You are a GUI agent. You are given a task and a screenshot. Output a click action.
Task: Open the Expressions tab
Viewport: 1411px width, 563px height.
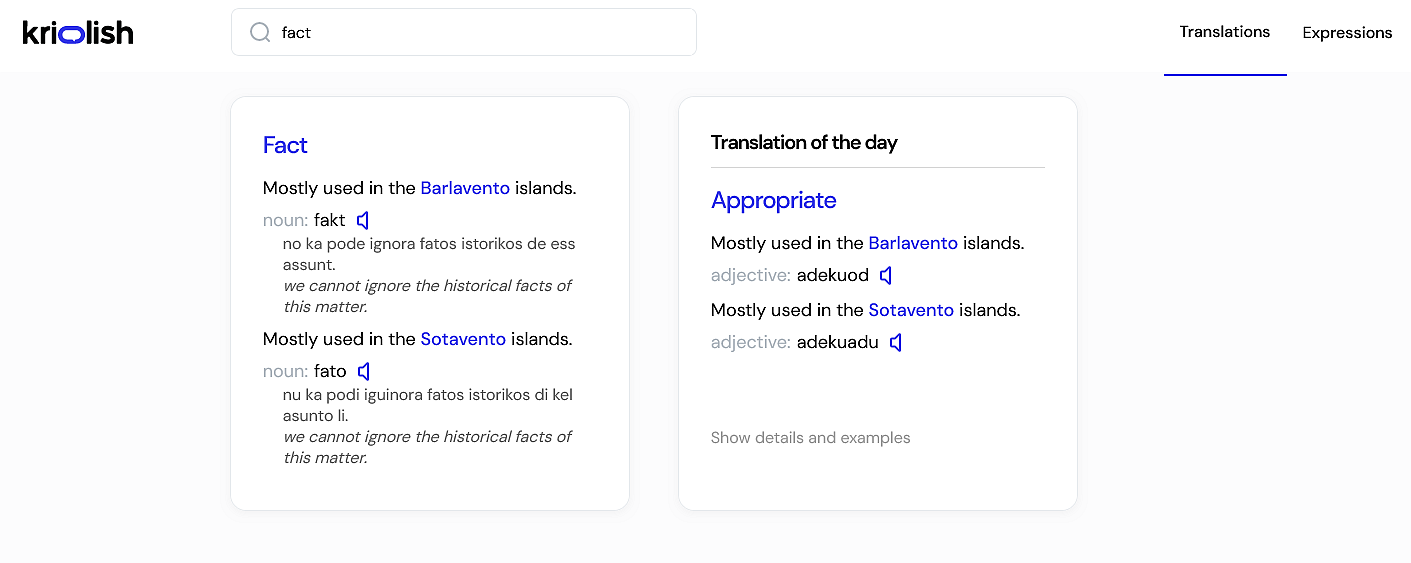[1347, 33]
